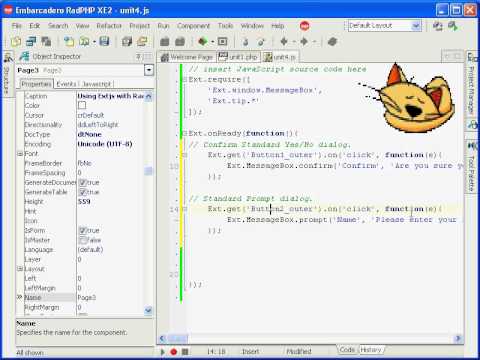Image resolution: width=480 pixels, height=360 pixels.
Task: Check the IsMaster checkbox
Action: (82, 240)
